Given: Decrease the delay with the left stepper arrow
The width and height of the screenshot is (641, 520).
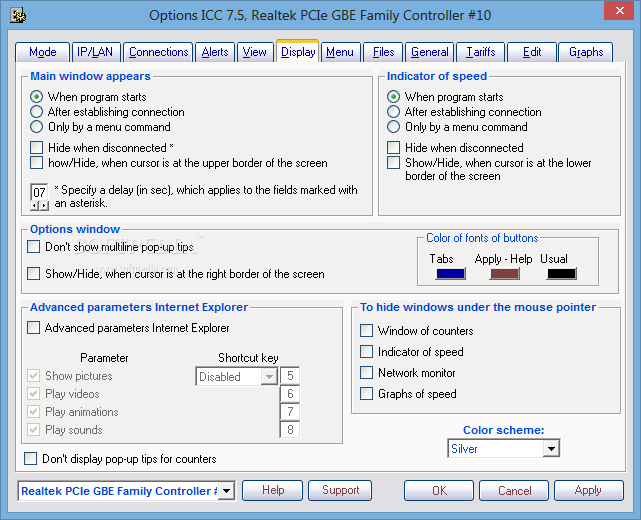Looking at the screenshot, I should [34, 206].
